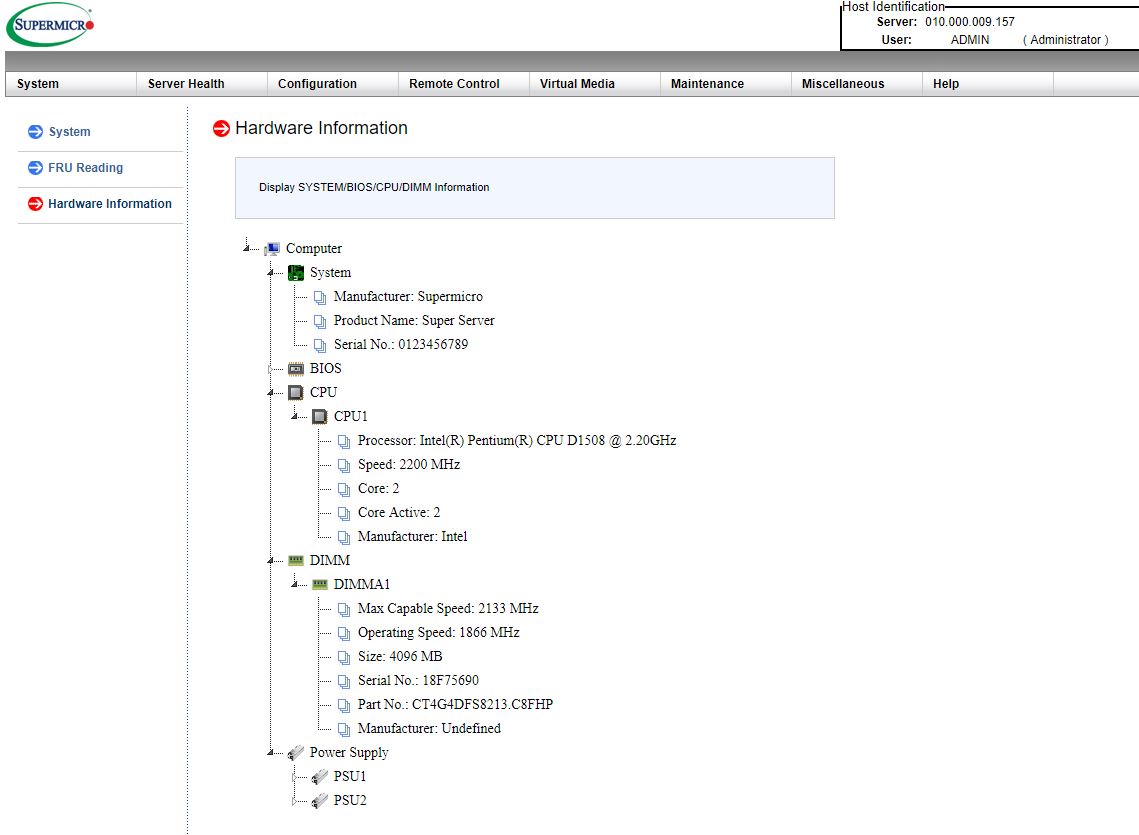Collapse the CPU tree node
The image size is (1139, 835).
[x=271, y=393]
